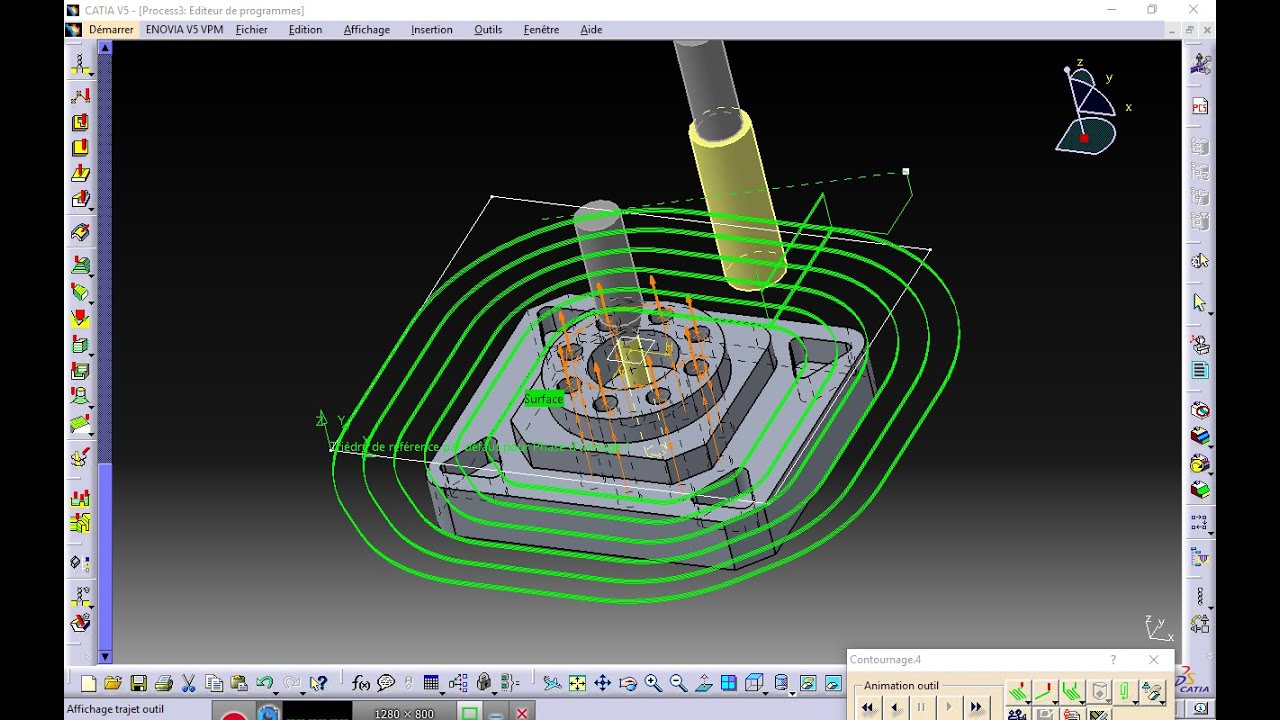The height and width of the screenshot is (720, 1280).
Task: Play the tool animation forward
Action: pyautogui.click(x=949, y=707)
